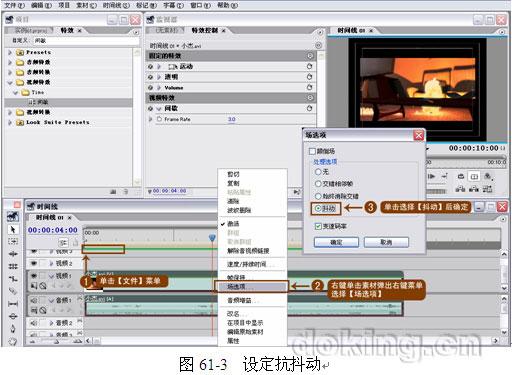Image resolution: width=512 pixels, height=375 pixels.
Task: Collapse the 固定的特效 section using its round button
Action: pos(310,56)
